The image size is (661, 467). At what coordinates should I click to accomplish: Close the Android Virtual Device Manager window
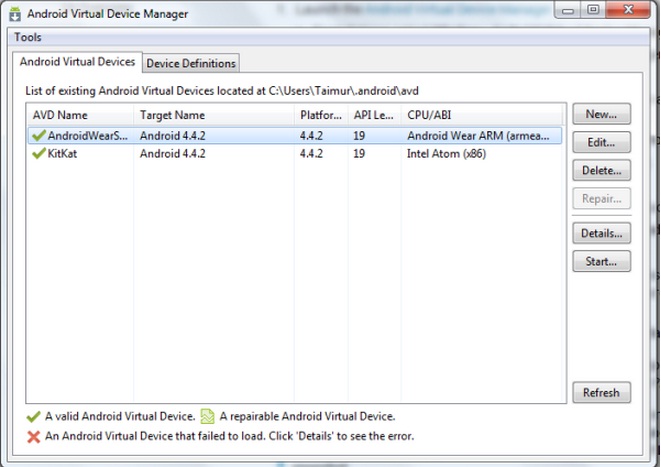[x=628, y=9]
